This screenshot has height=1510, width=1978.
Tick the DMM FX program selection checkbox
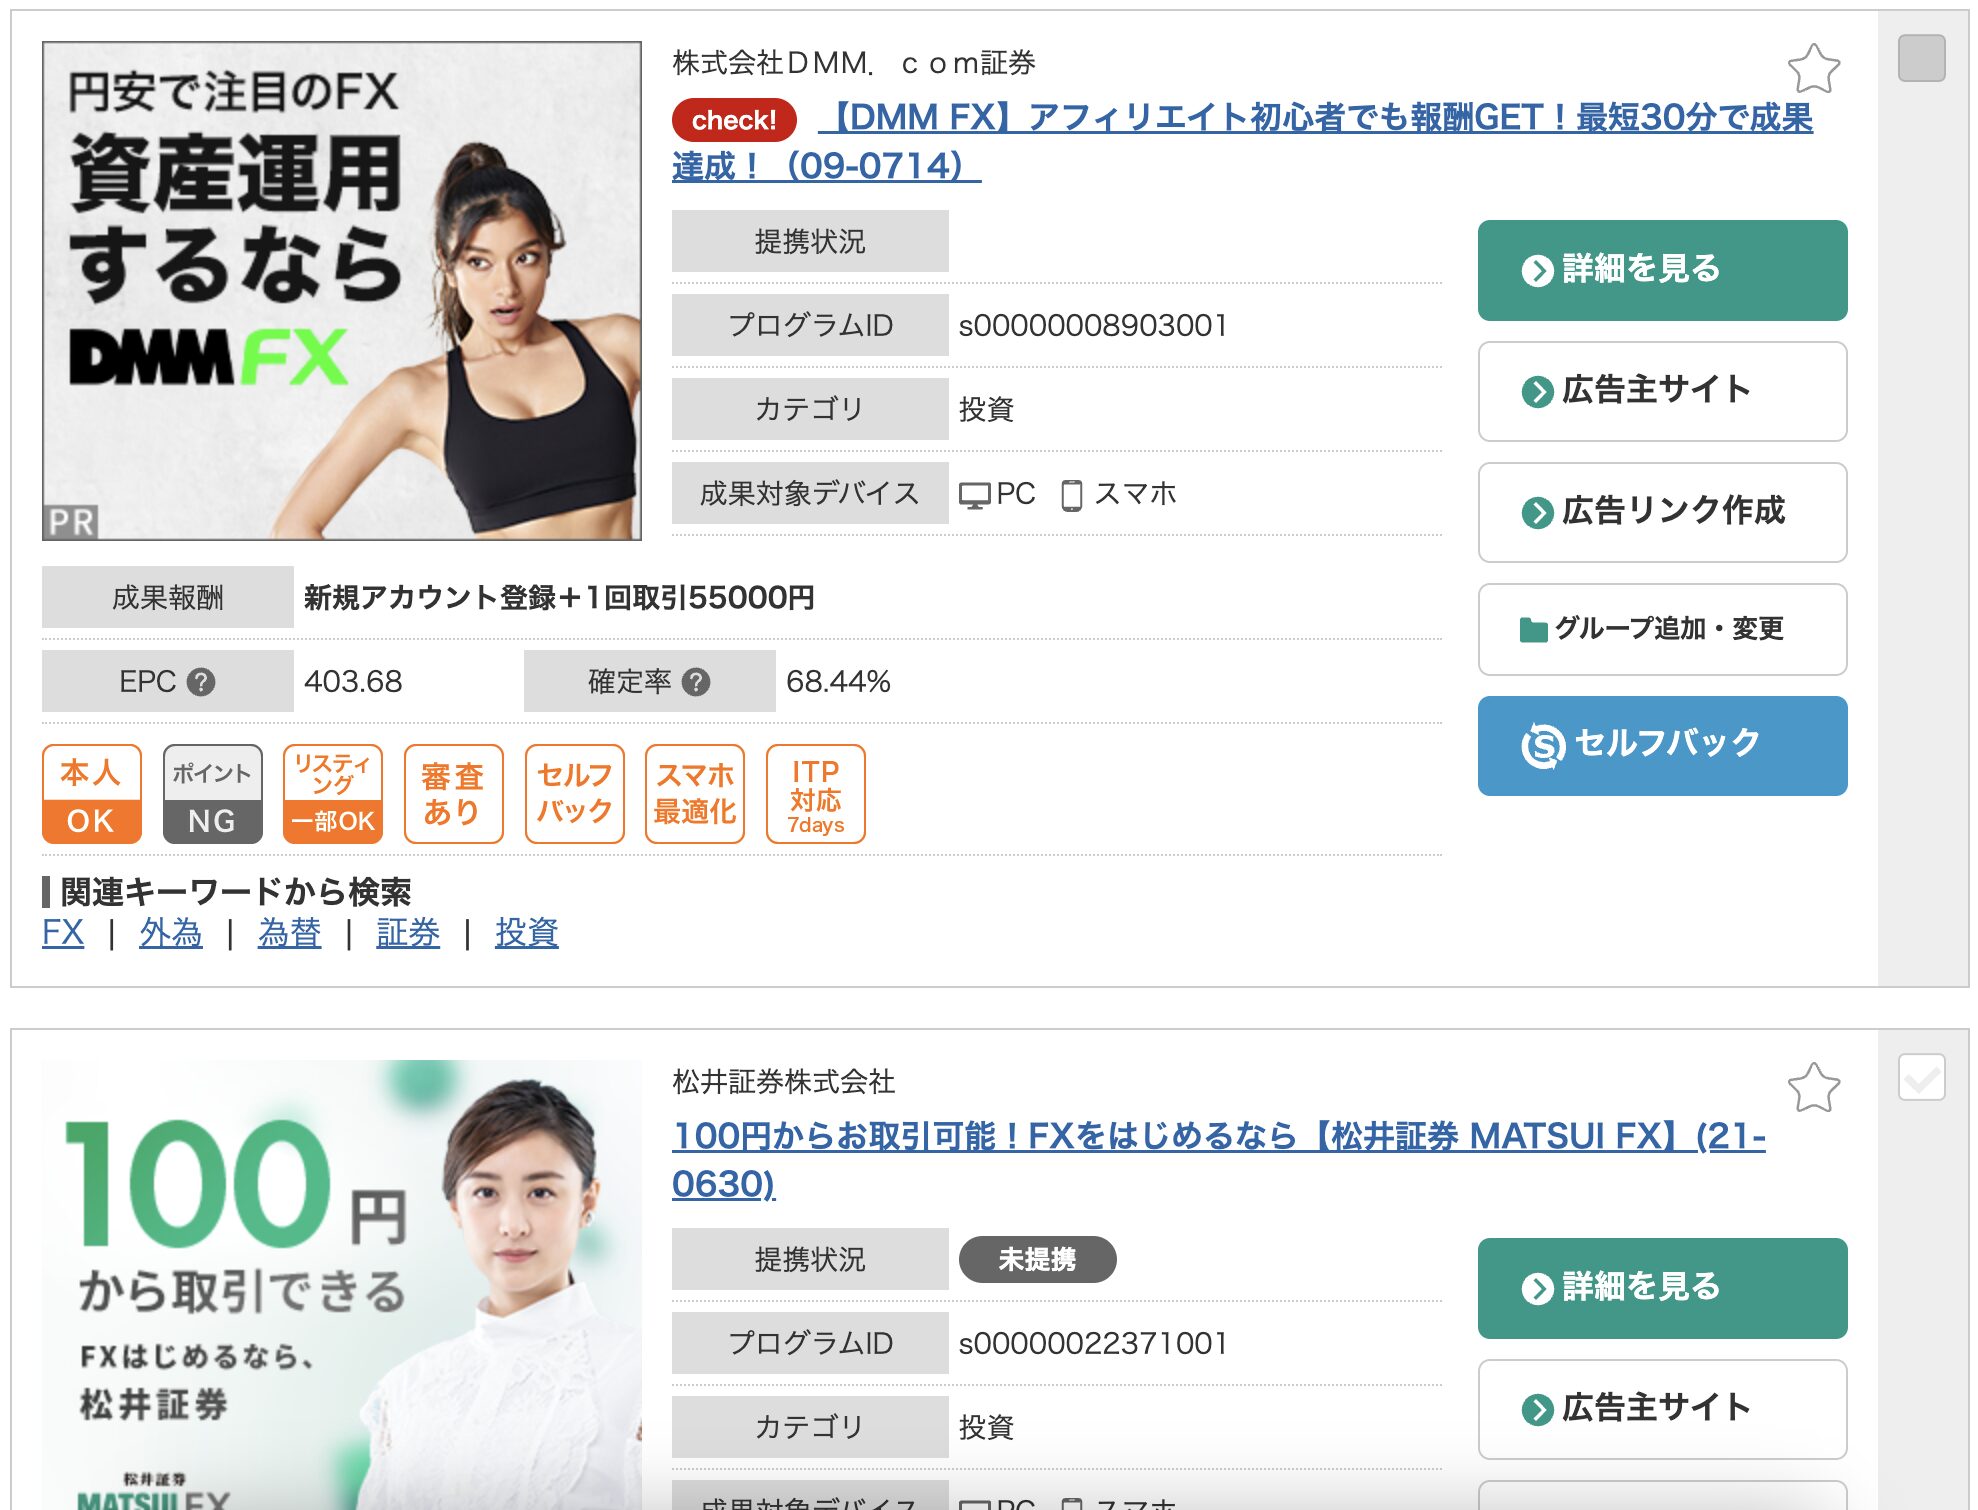1921,58
